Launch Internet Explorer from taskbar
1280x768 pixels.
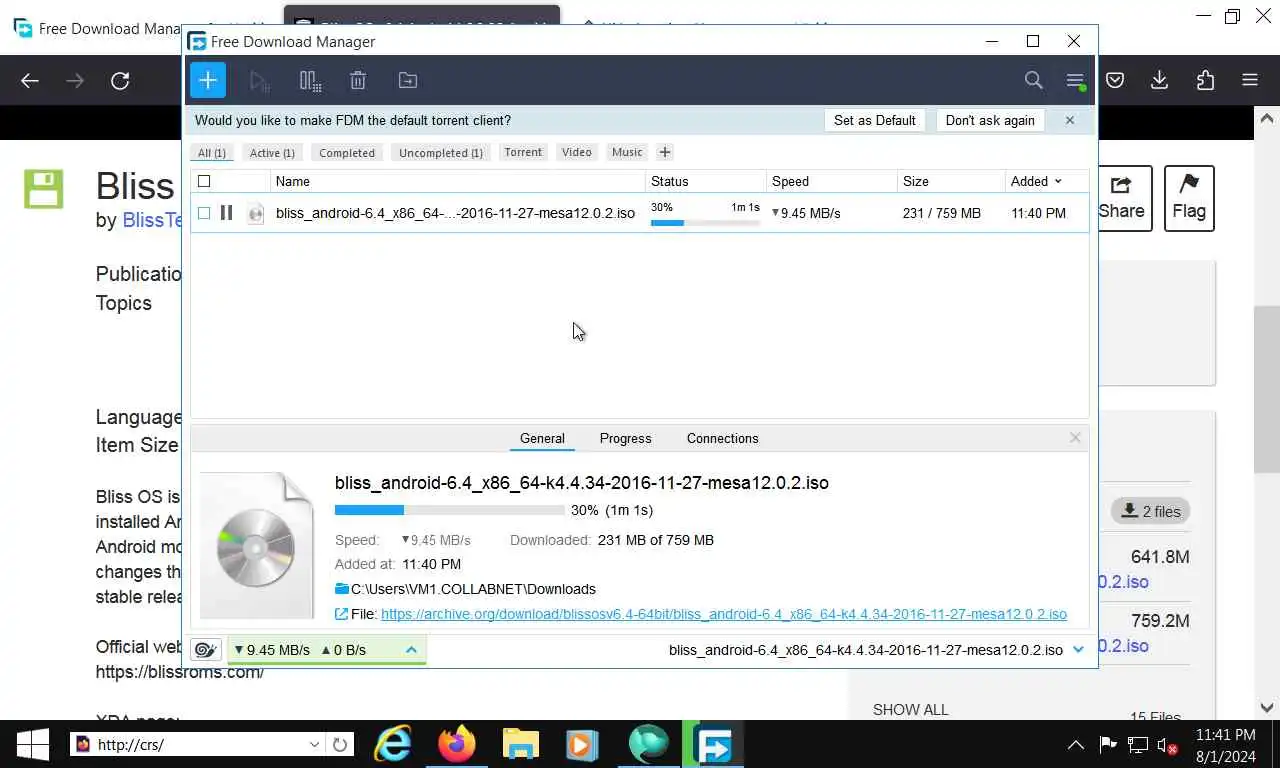393,744
